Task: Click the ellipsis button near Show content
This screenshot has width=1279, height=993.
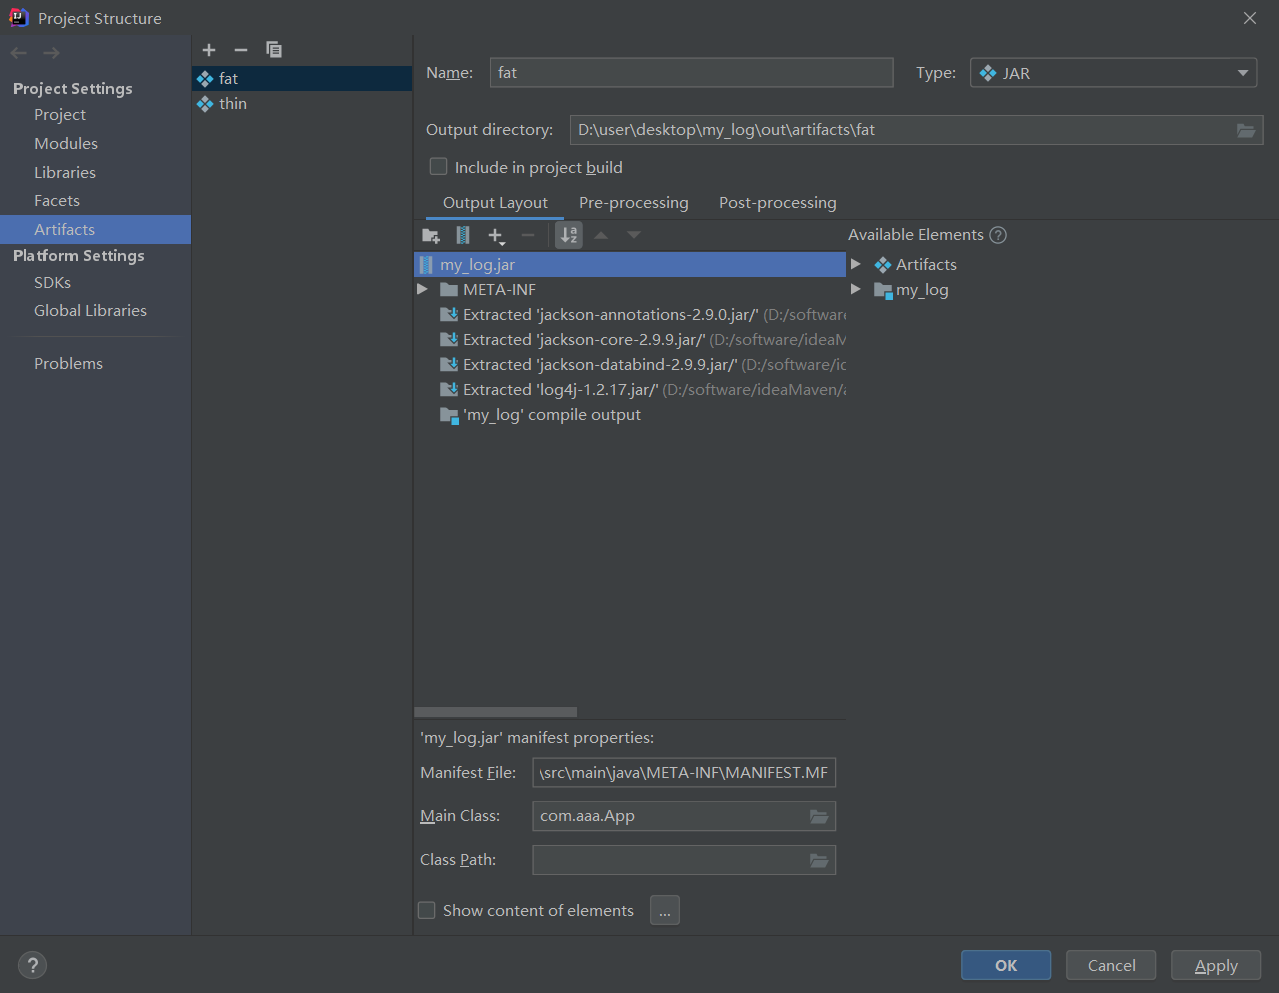Action: (x=665, y=910)
